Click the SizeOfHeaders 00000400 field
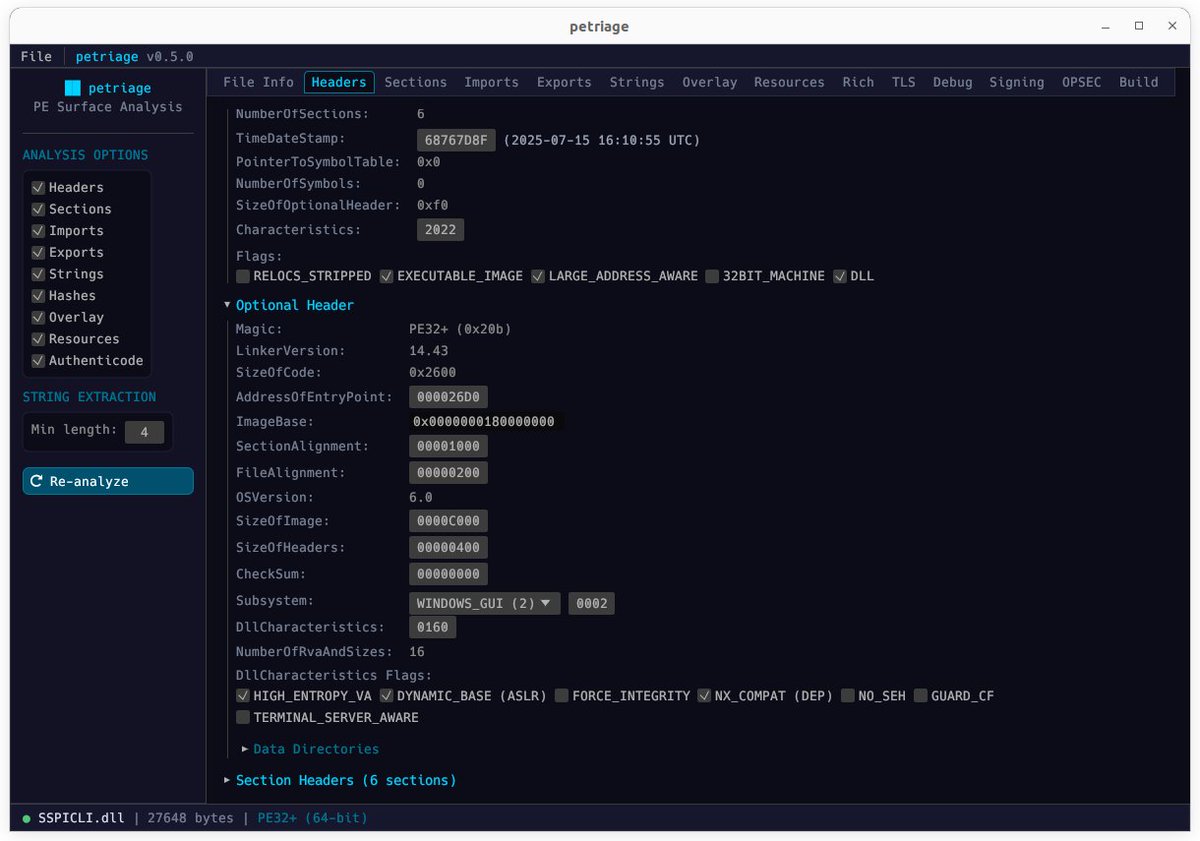This screenshot has width=1200, height=841. [x=448, y=548]
